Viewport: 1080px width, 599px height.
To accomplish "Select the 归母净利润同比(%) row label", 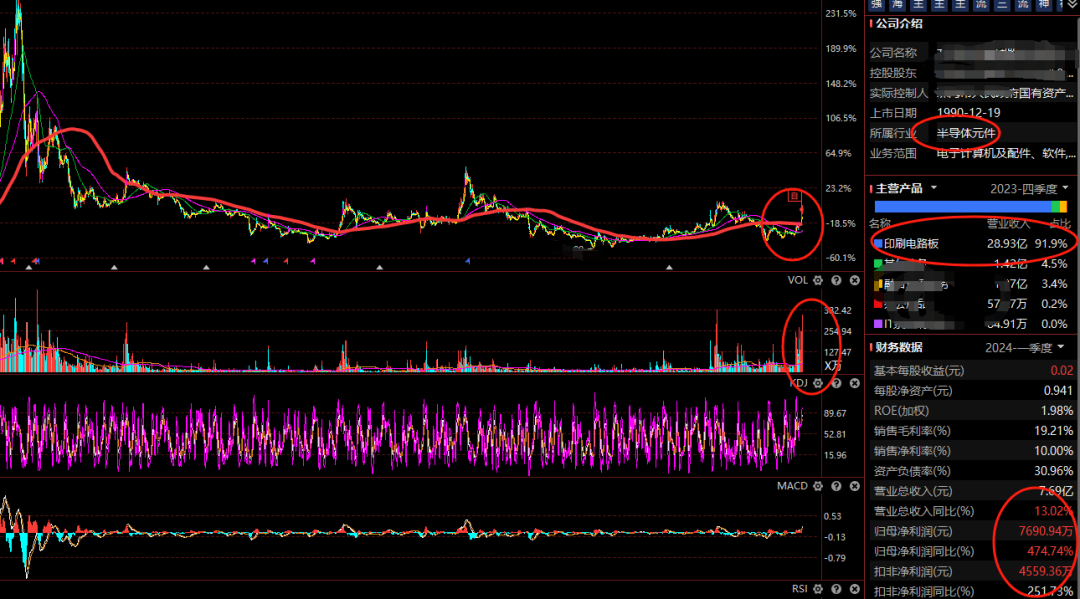I will 924,551.
